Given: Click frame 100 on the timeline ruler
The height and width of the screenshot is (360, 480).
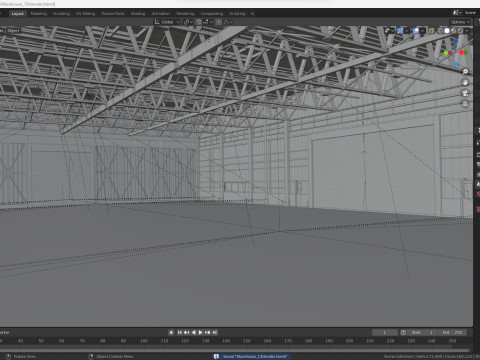Looking at the screenshot, I should coord(144,341).
